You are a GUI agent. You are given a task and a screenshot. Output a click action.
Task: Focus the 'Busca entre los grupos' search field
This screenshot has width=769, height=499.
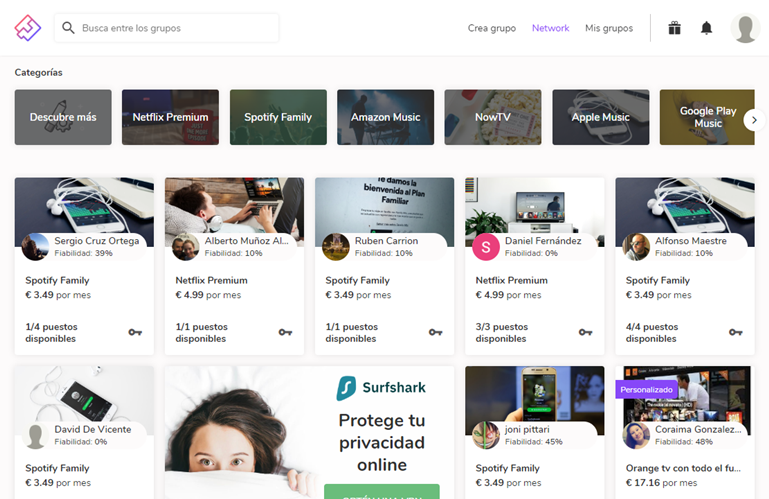coord(167,28)
